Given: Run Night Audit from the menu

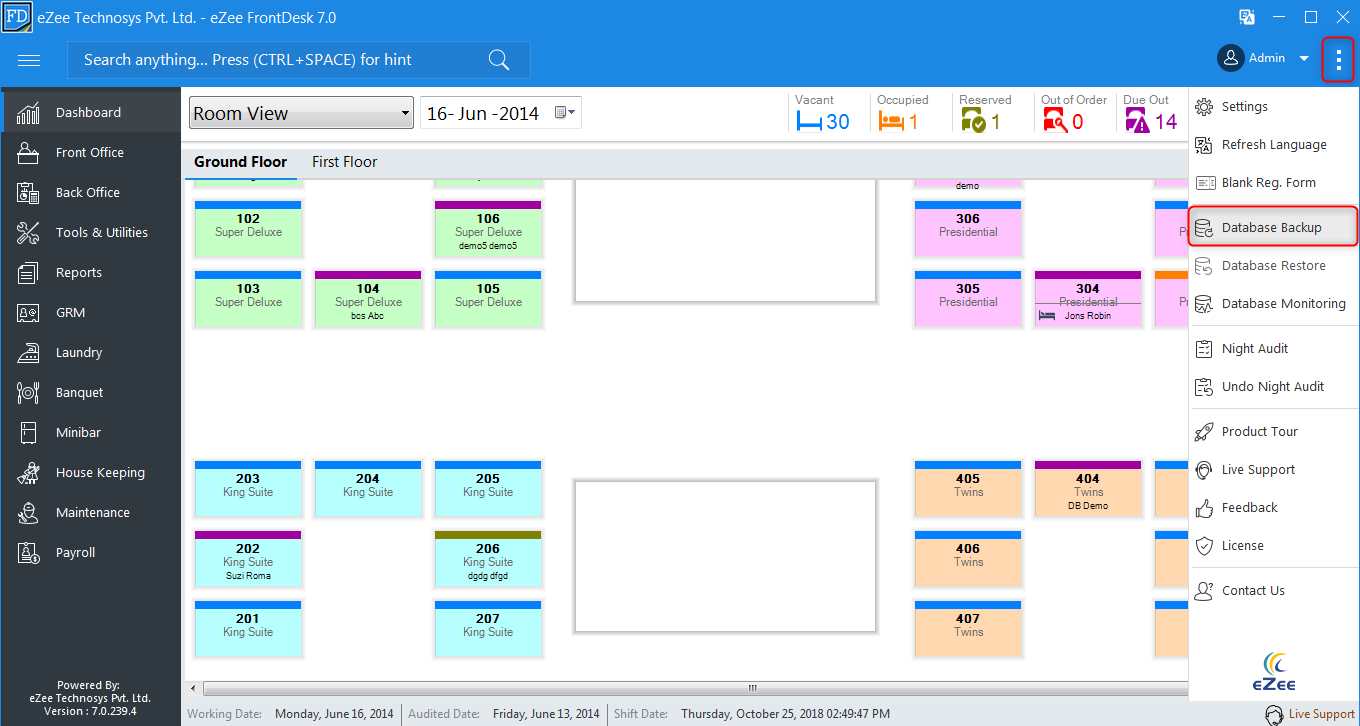Looking at the screenshot, I should click(1273, 349).
